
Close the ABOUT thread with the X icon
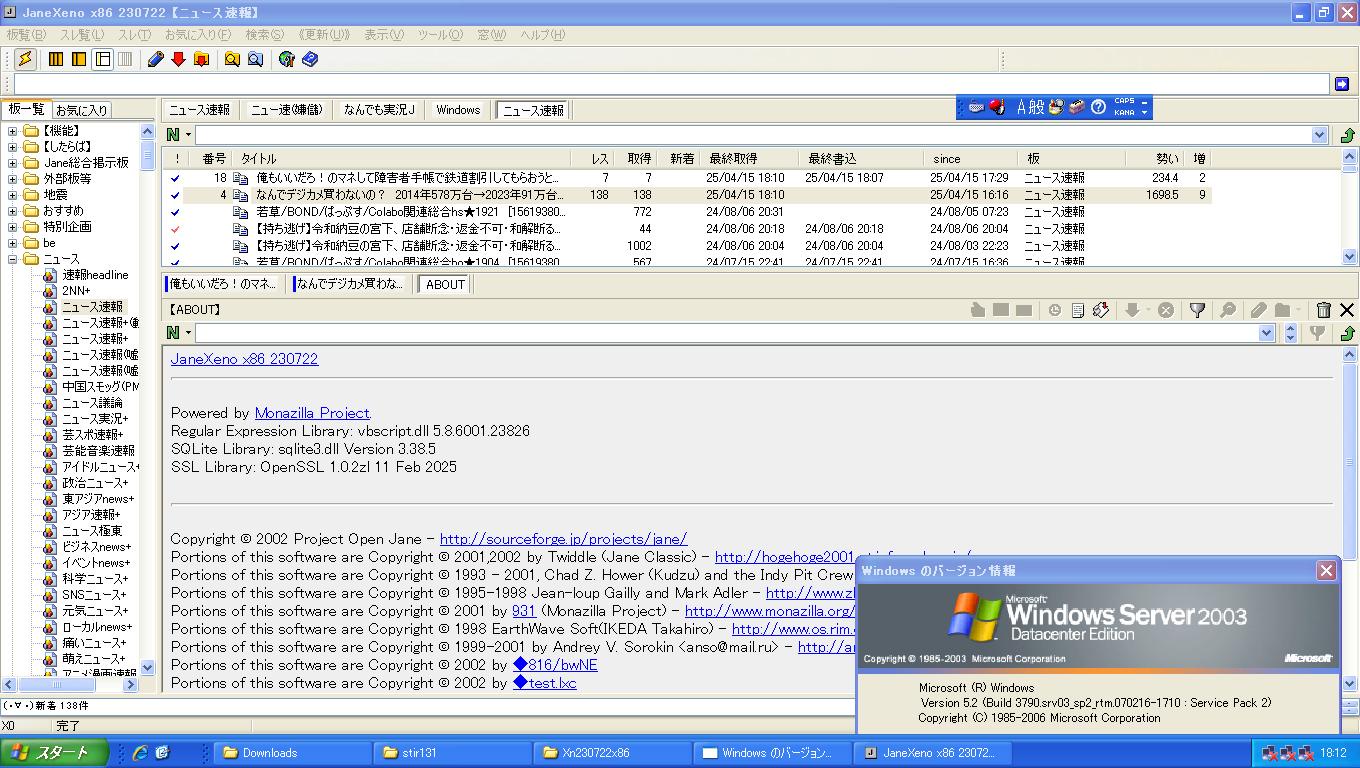coord(1346,310)
